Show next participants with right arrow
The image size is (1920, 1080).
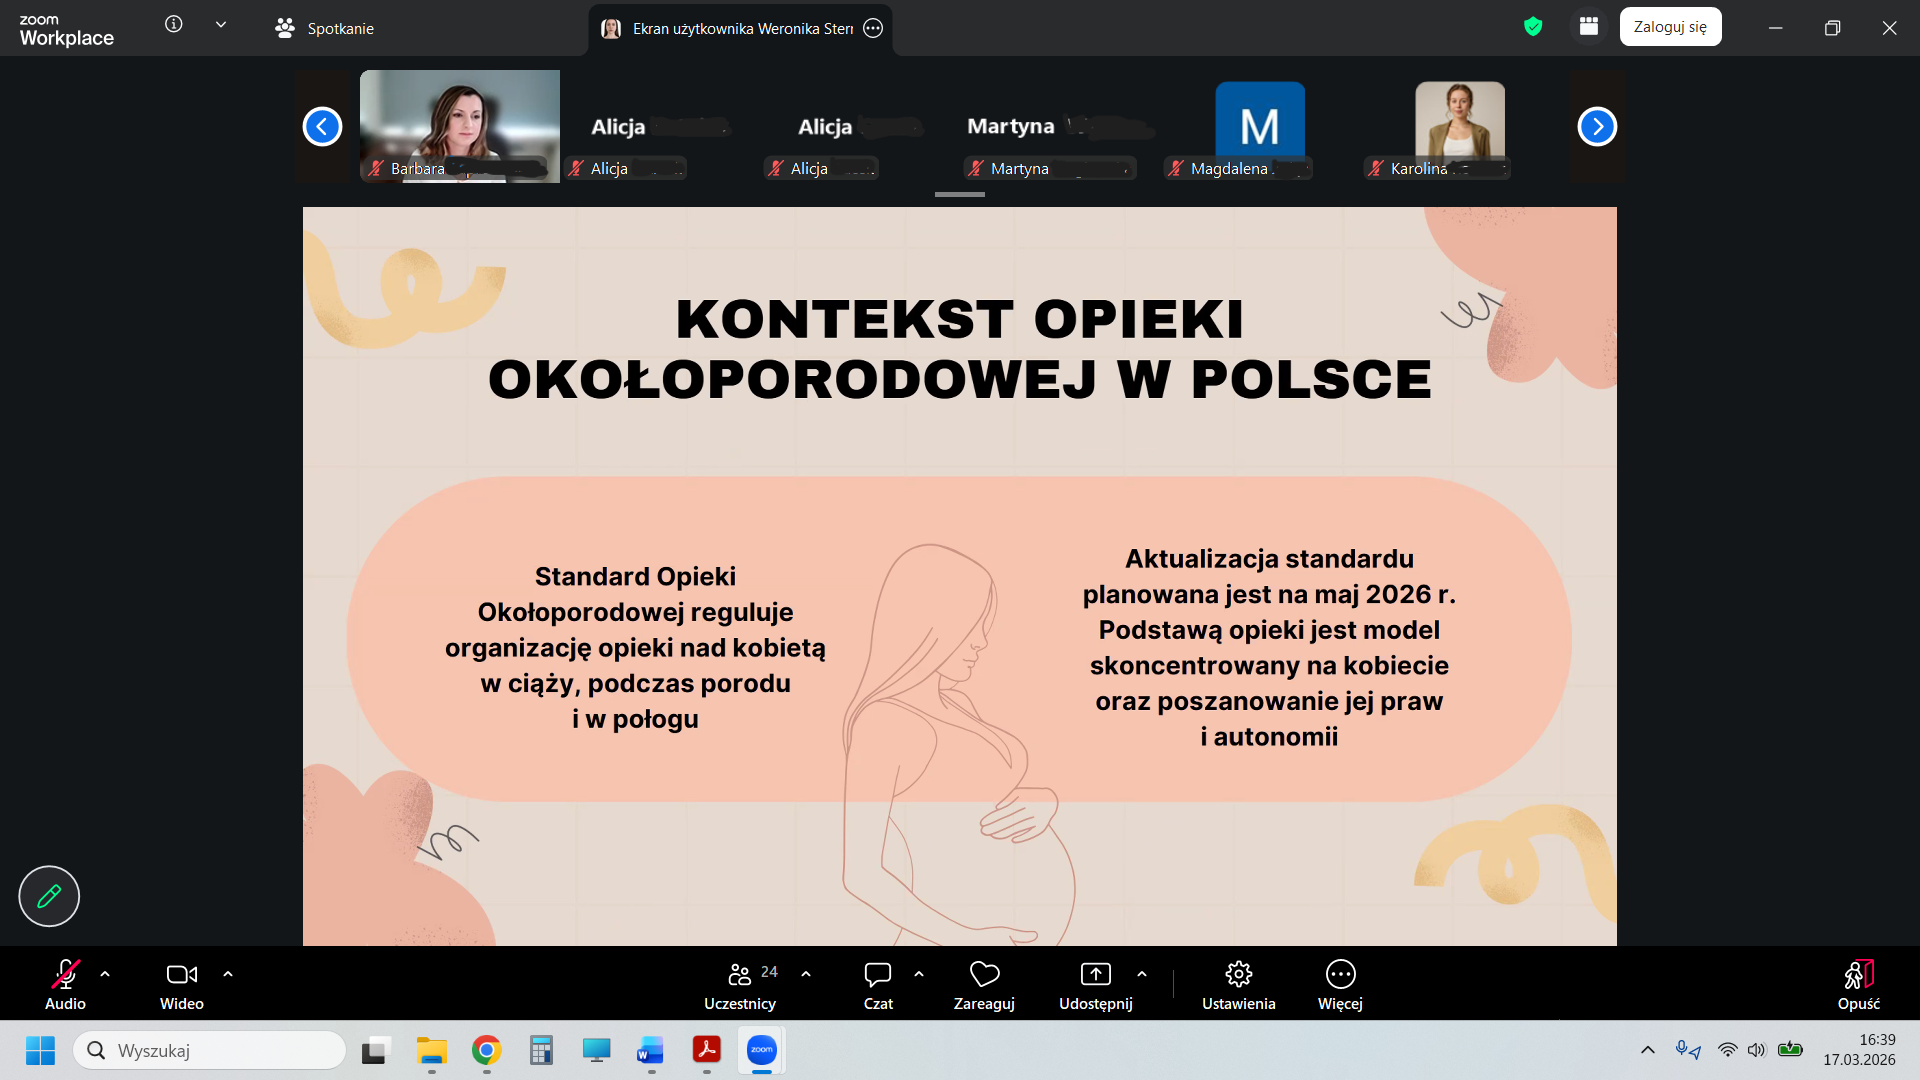click(x=1596, y=127)
